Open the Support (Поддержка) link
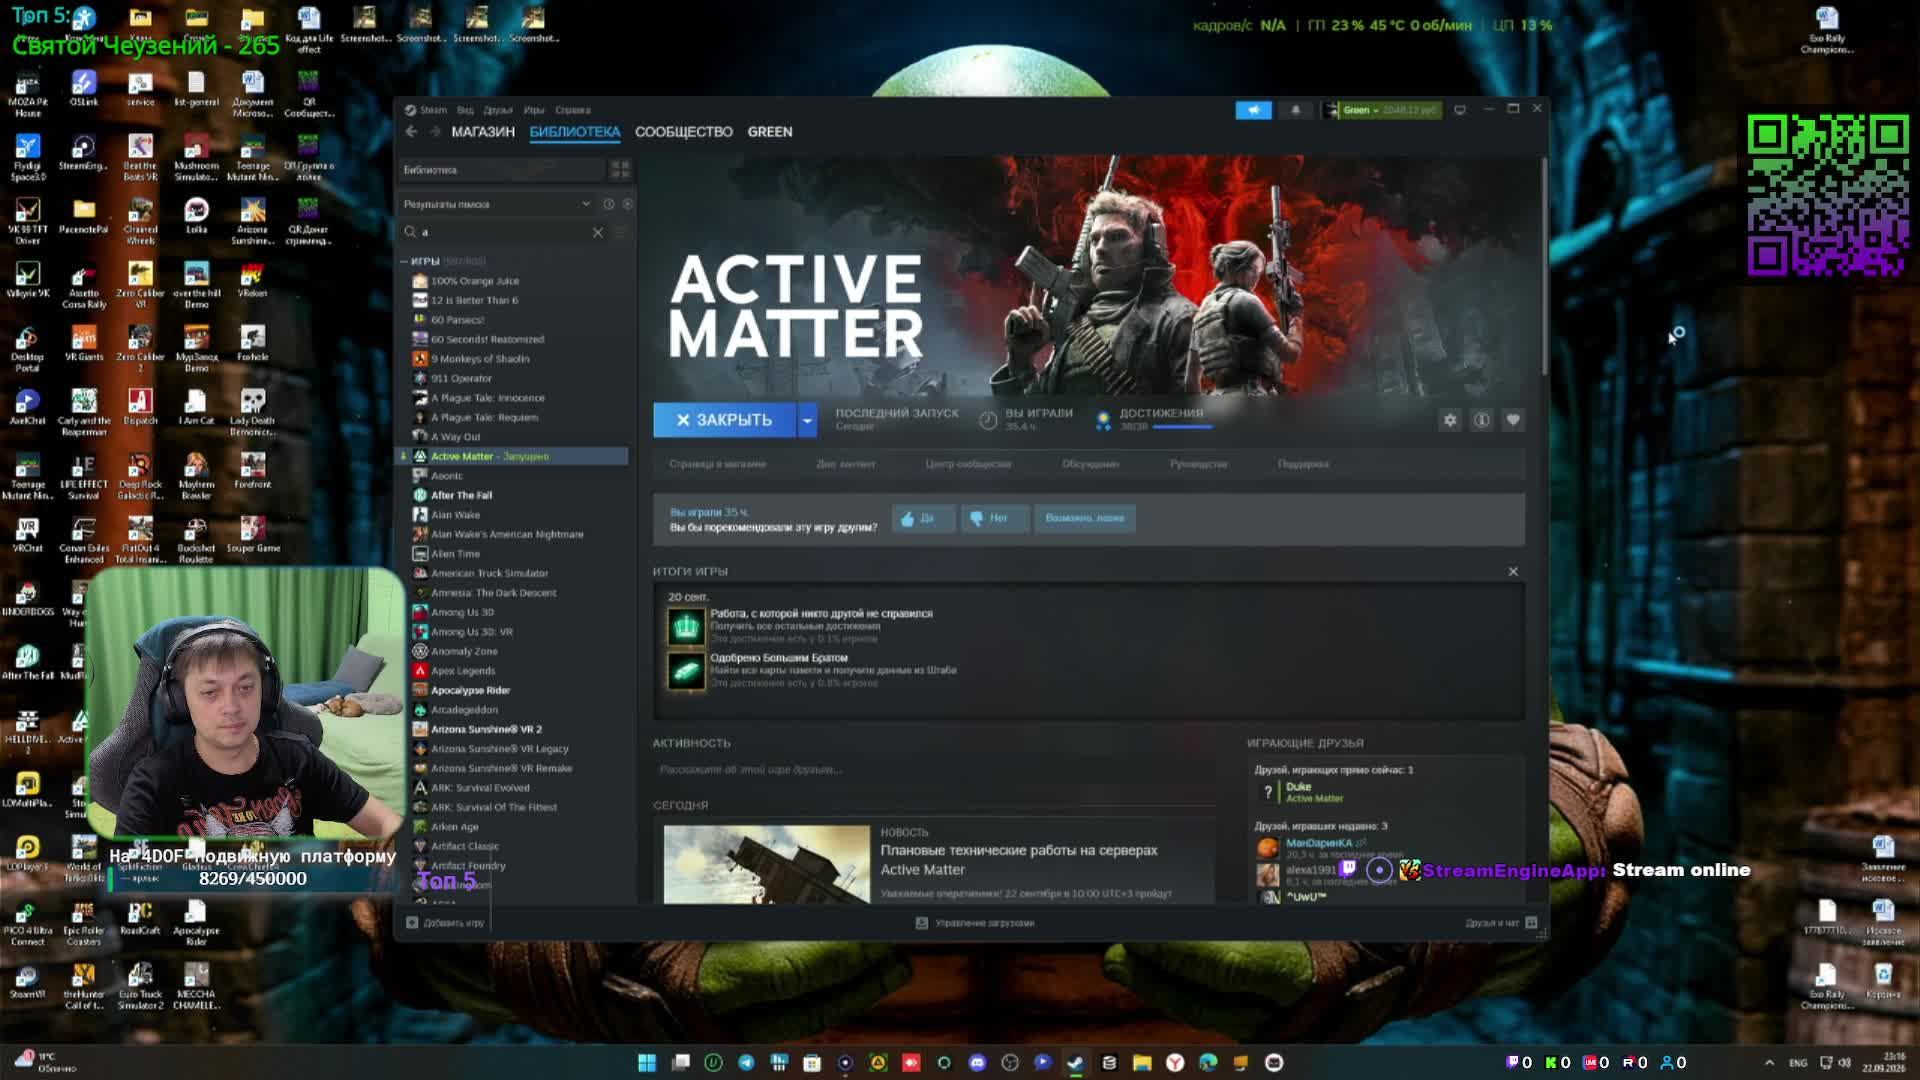 click(x=1303, y=464)
